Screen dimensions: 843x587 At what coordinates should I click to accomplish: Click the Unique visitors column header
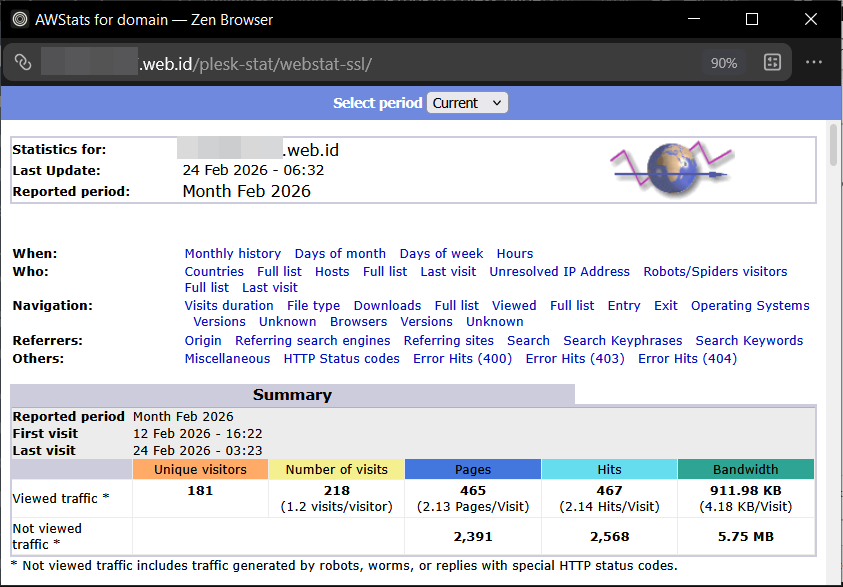pyautogui.click(x=200, y=469)
